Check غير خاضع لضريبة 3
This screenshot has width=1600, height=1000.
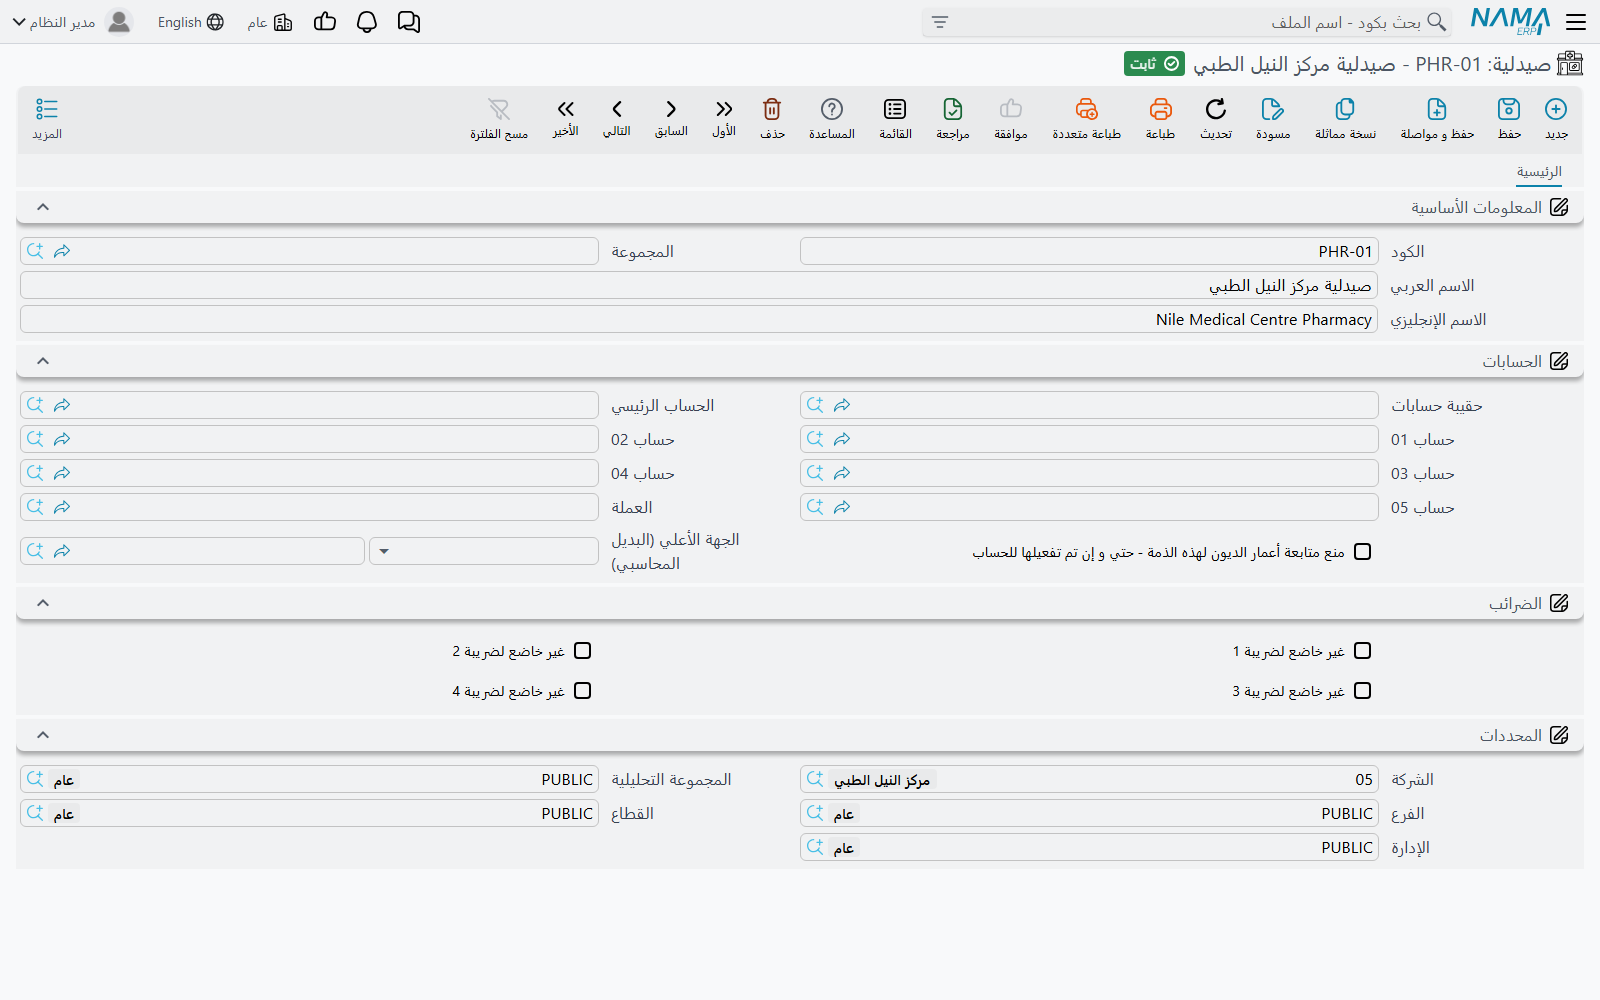tap(1362, 691)
